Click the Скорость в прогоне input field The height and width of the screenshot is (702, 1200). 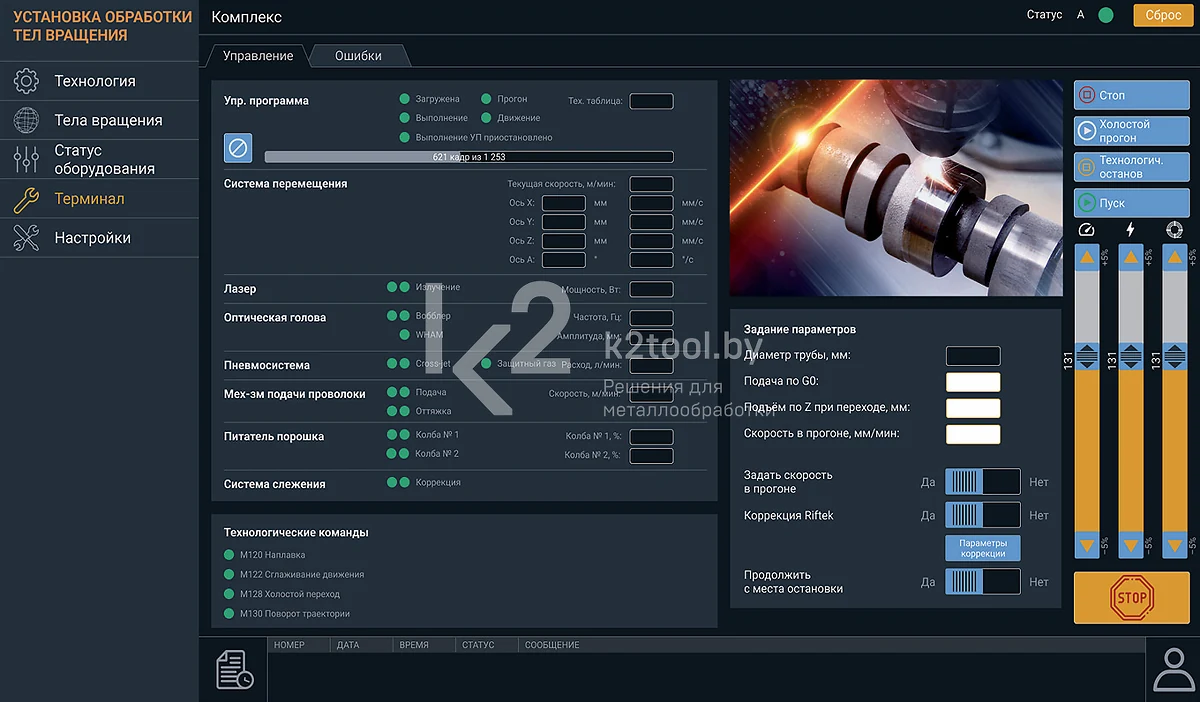pos(973,434)
